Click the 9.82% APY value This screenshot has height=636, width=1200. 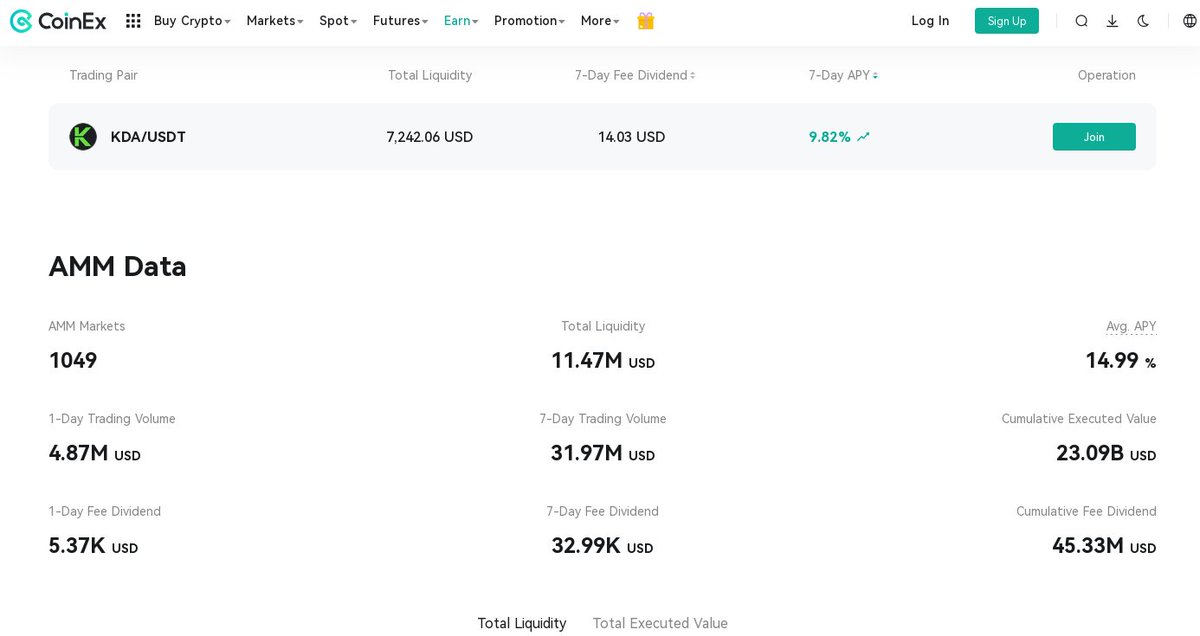point(830,137)
